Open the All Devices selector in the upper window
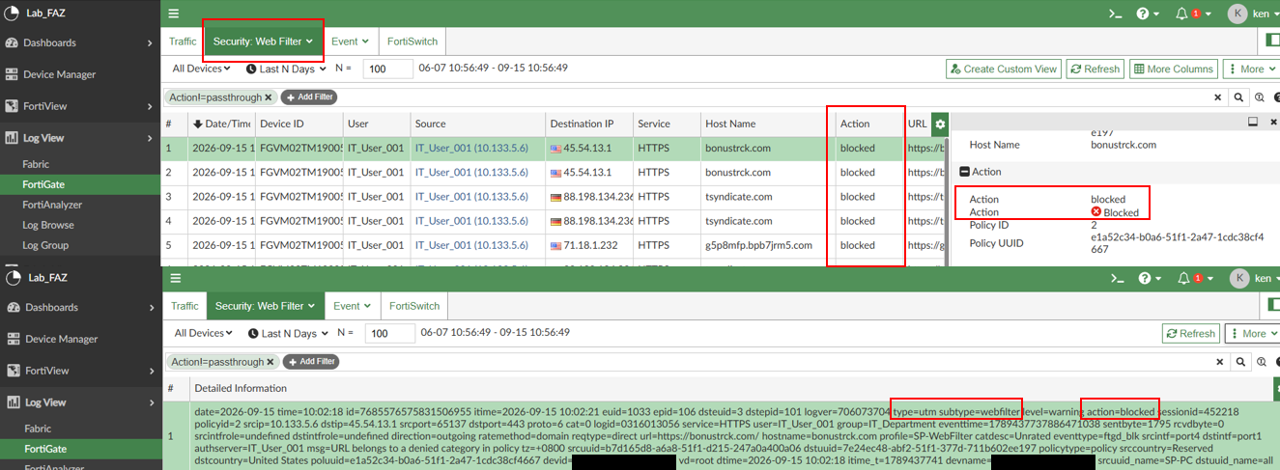This screenshot has width=1280, height=470. click(x=202, y=69)
